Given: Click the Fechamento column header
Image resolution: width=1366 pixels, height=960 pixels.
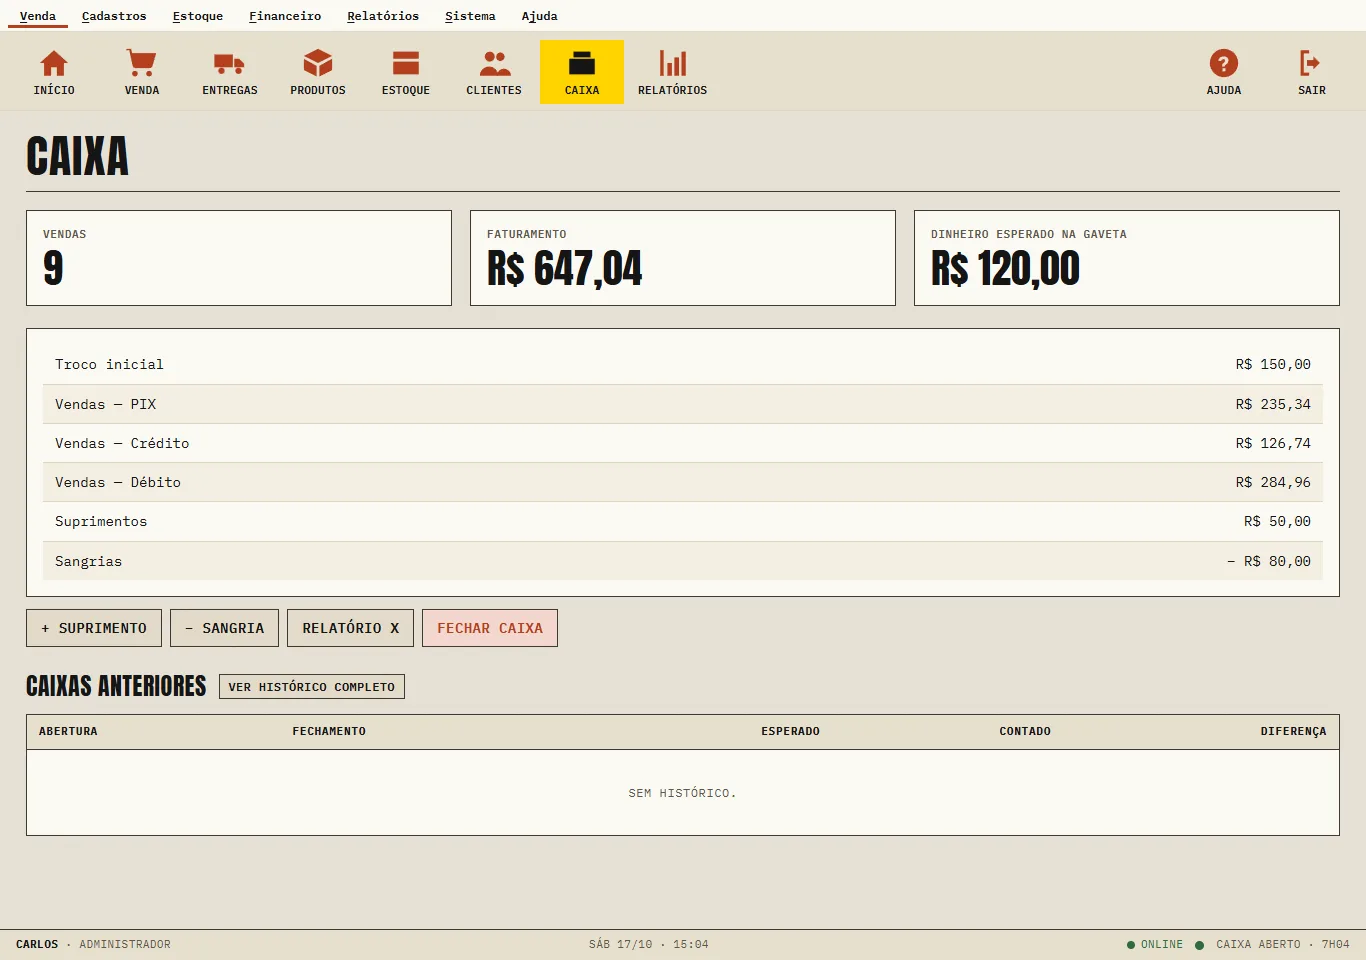Looking at the screenshot, I should pos(329,732).
